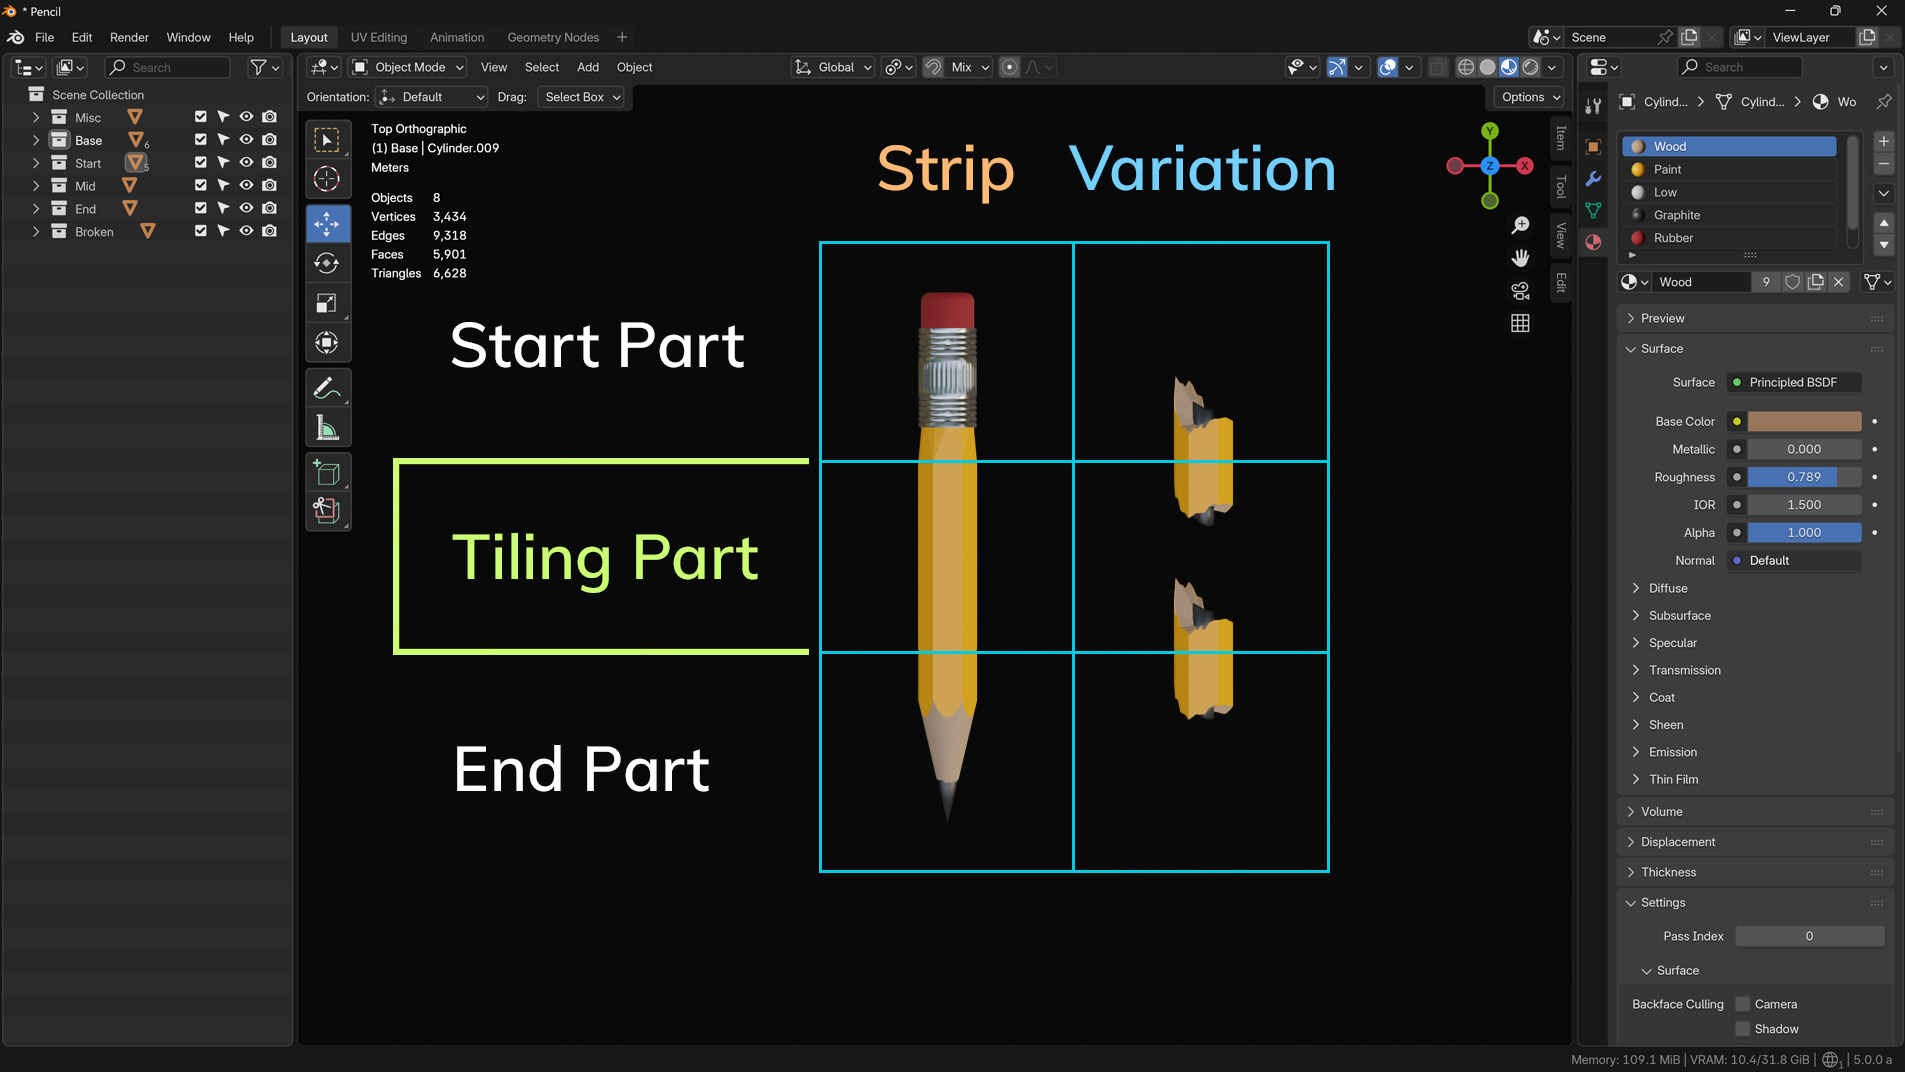The image size is (1905, 1072).
Task: Click the Add Cube tool
Action: click(327, 473)
